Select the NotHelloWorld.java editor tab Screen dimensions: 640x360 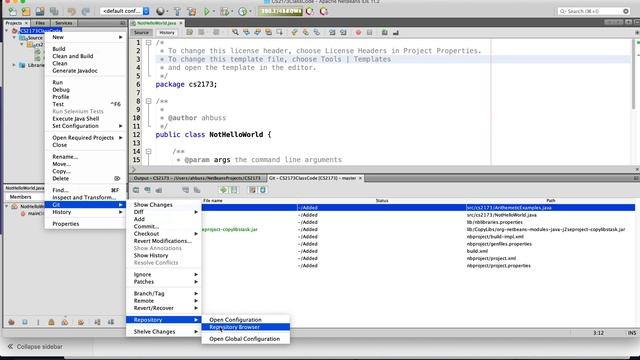[x=156, y=23]
